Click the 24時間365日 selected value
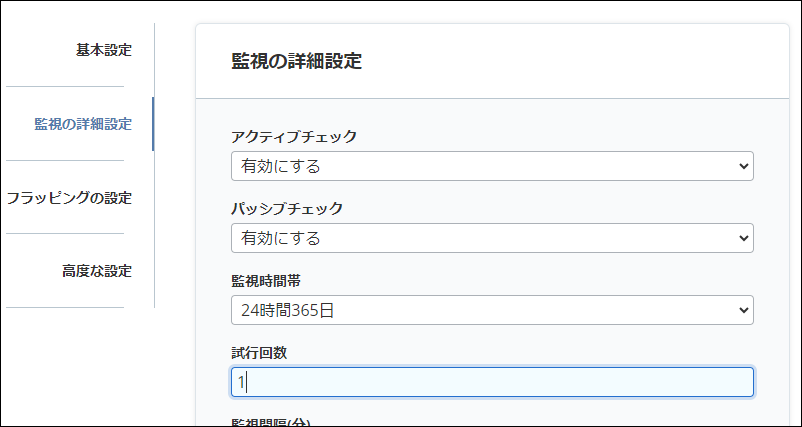Image resolution: width=802 pixels, height=427 pixels. 287,310
